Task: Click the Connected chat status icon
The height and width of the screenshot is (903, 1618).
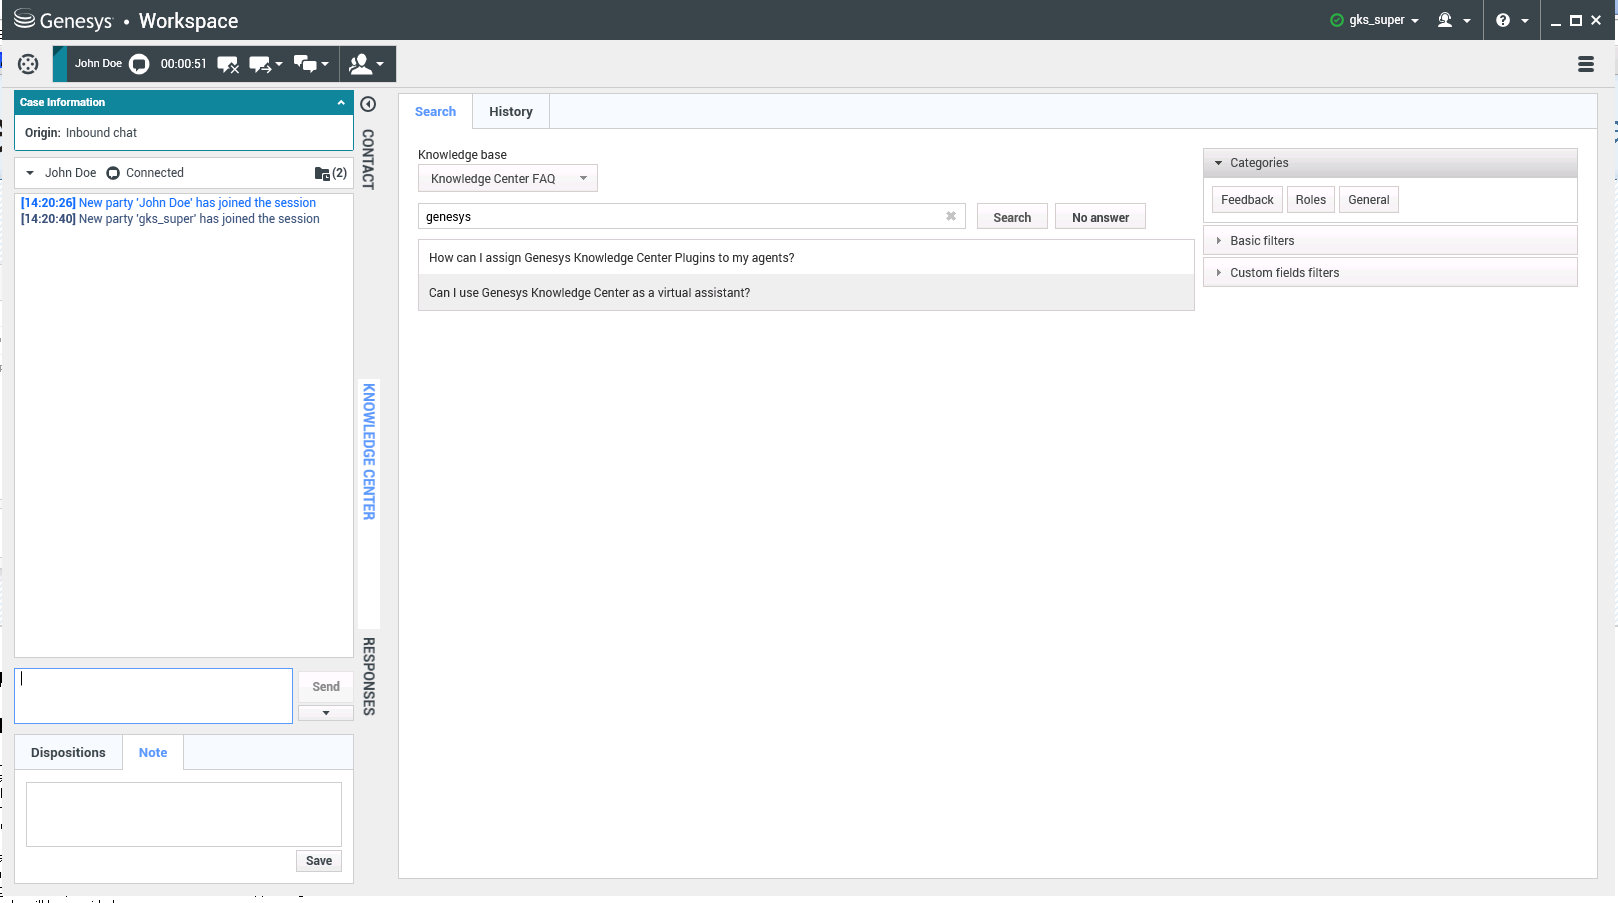Action: pyautogui.click(x=113, y=173)
